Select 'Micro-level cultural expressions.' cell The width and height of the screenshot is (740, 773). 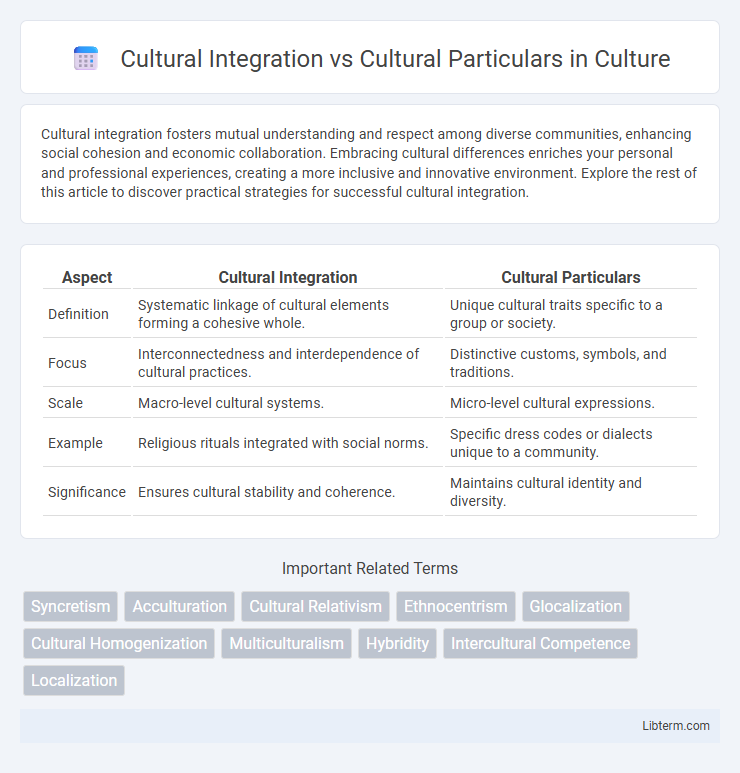[x=571, y=403]
